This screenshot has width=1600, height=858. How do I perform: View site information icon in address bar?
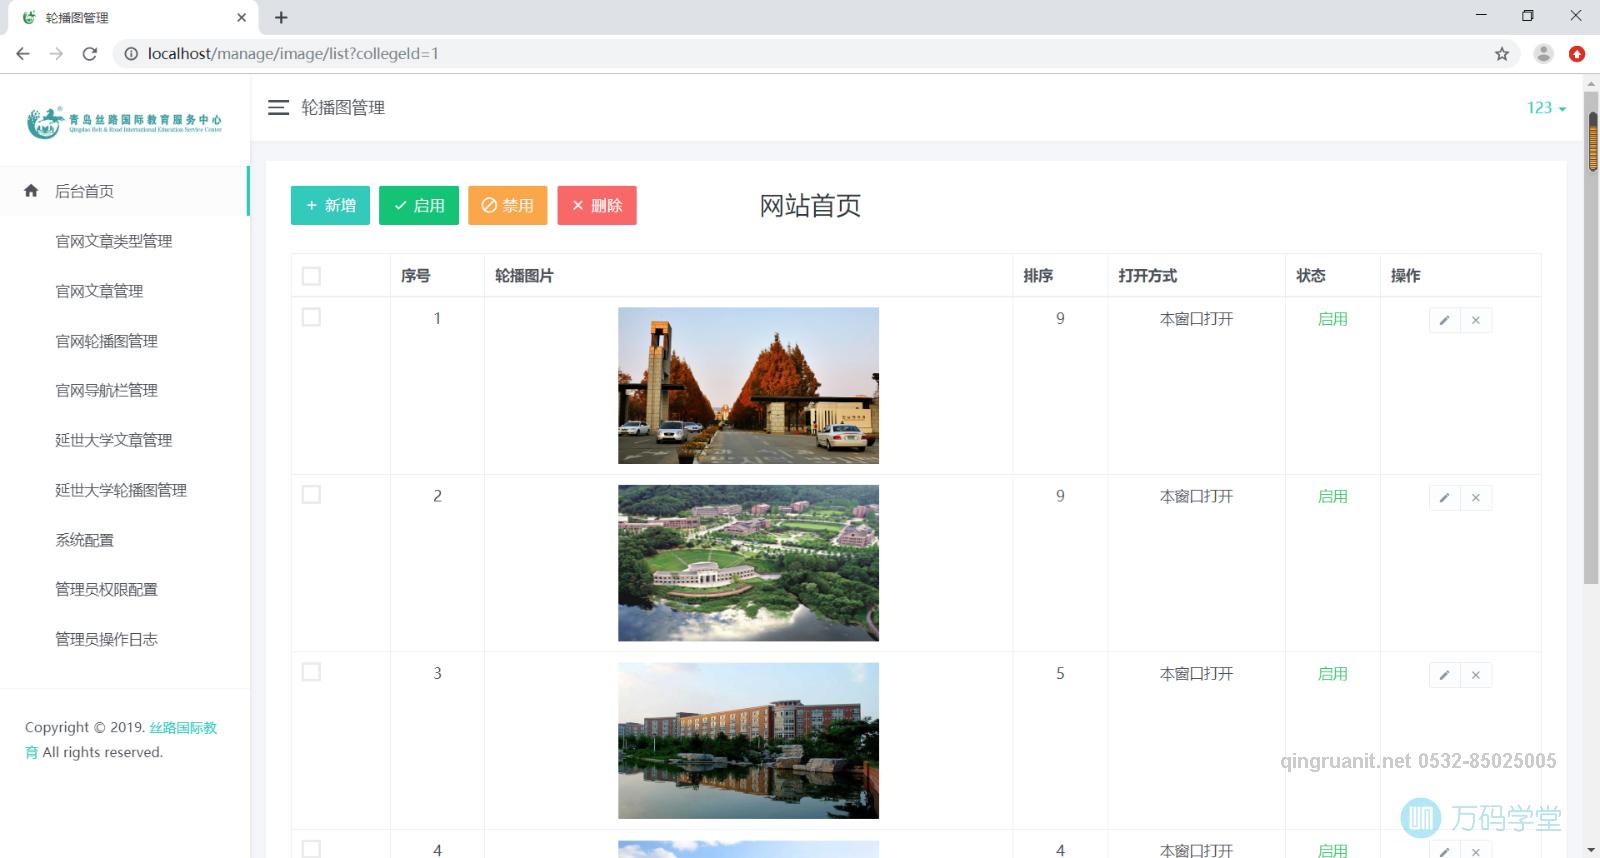tap(131, 54)
